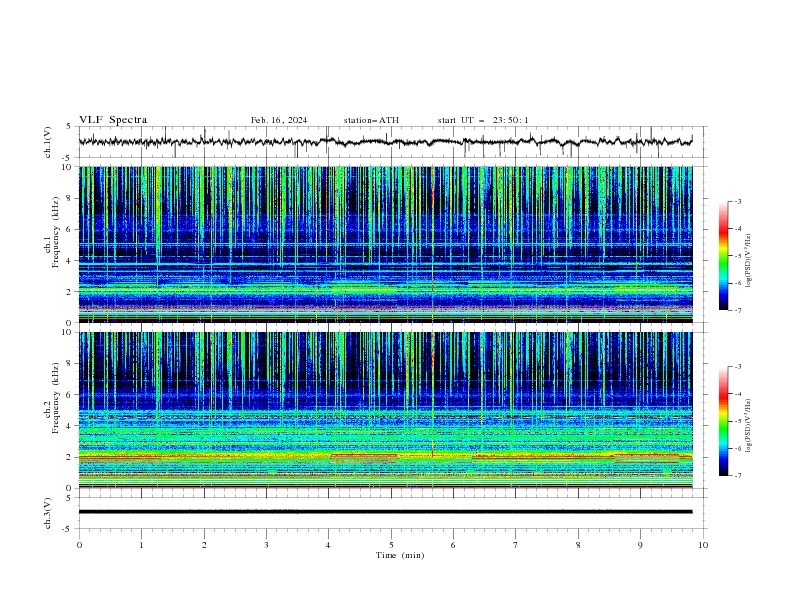Viewport: 792px width, 612px height.
Task: Click the ch.1 voltage waveform trace
Action: (385, 142)
